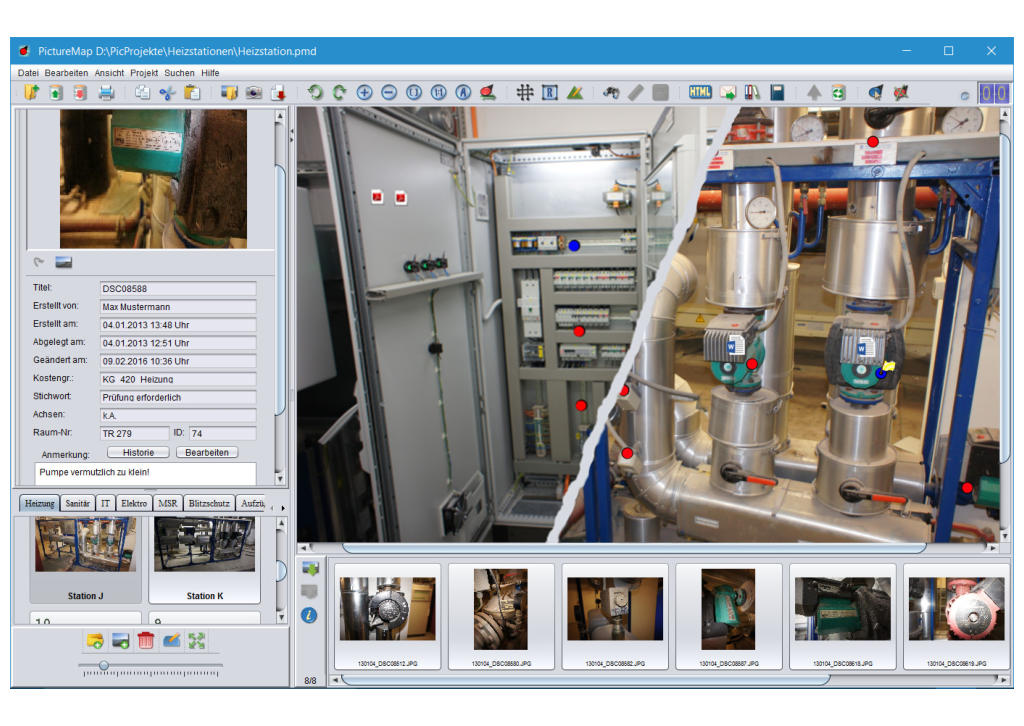The height and width of the screenshot is (726, 1024).
Task: Click the Historie button
Action: click(138, 452)
